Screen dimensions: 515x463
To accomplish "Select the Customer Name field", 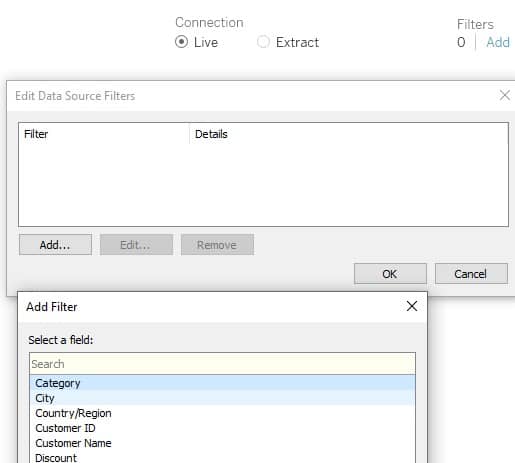I will click(x=222, y=443).
